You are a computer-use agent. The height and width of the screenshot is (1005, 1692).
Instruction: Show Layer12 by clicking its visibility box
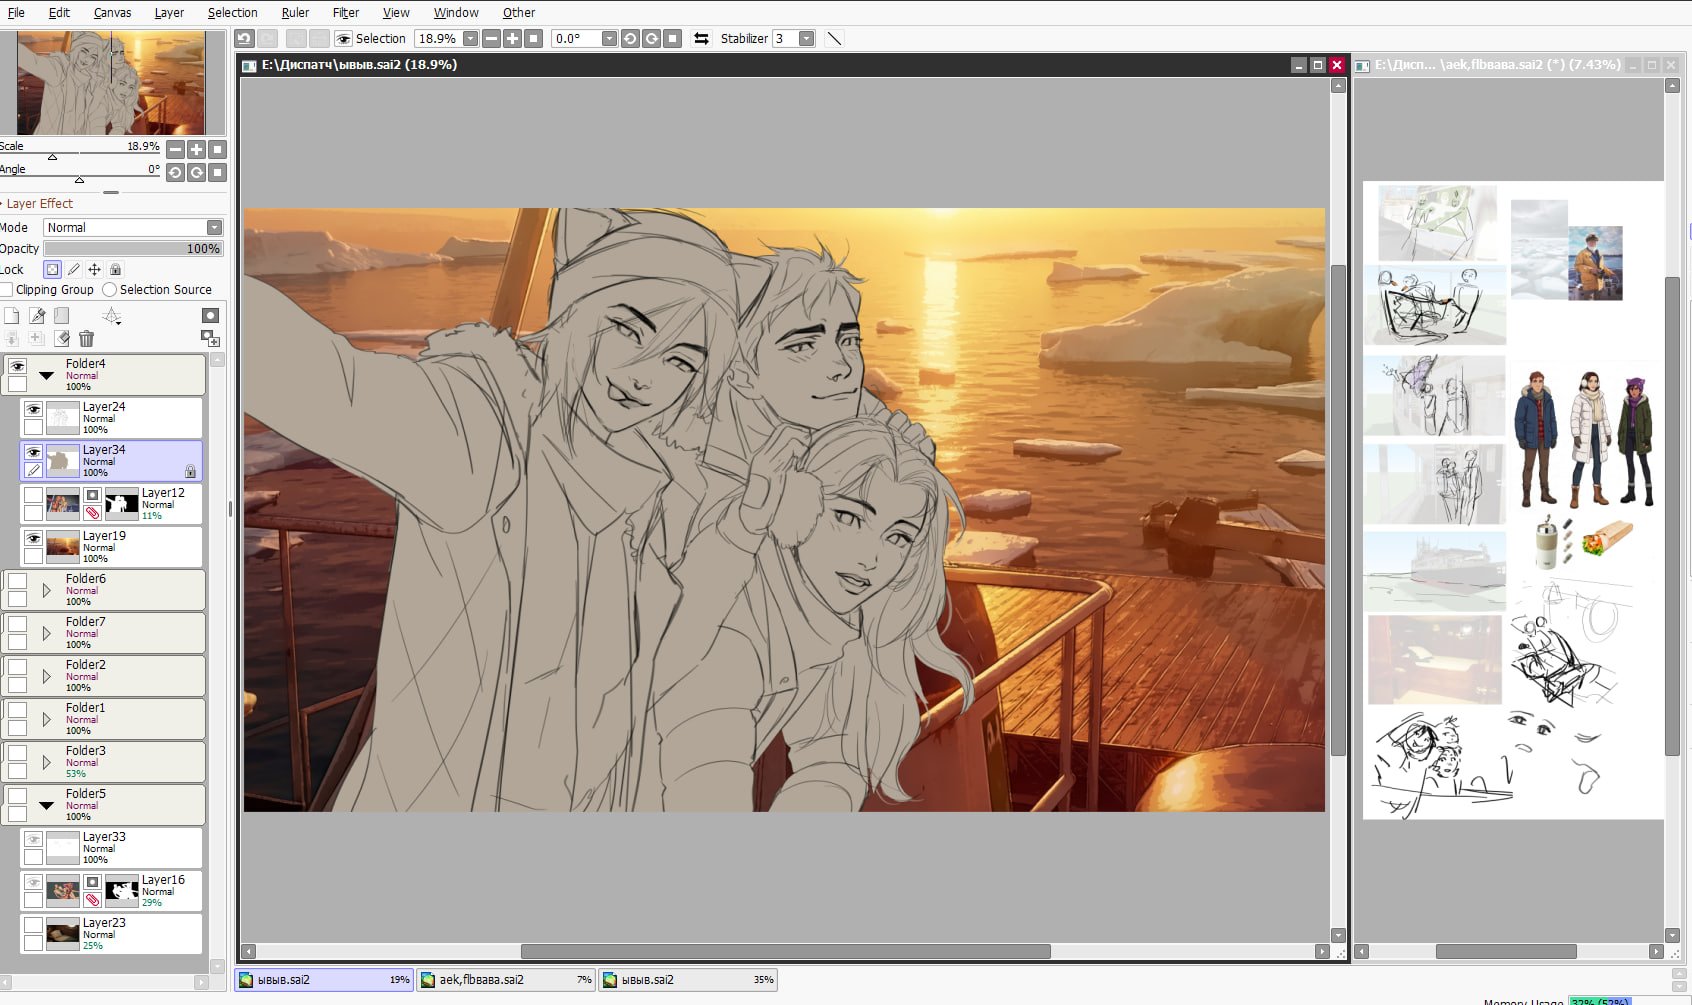pos(33,496)
